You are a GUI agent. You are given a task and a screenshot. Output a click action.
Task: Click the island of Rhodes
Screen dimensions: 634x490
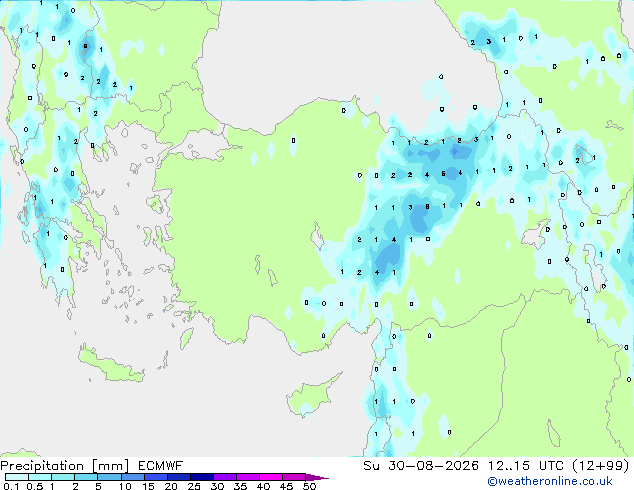186,338
